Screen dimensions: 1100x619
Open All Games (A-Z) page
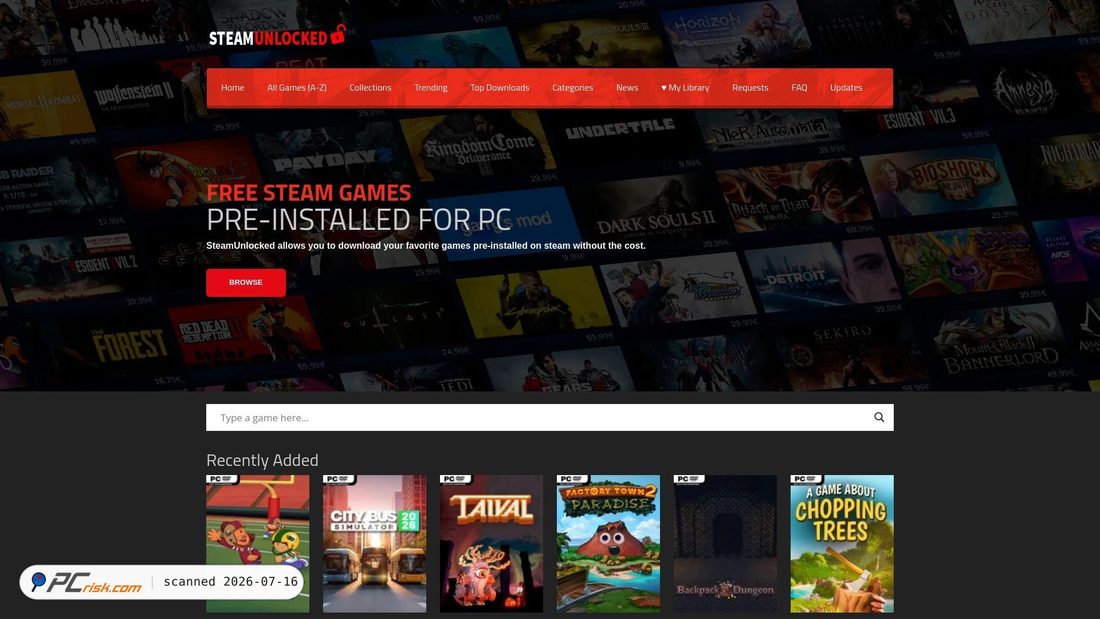(297, 88)
